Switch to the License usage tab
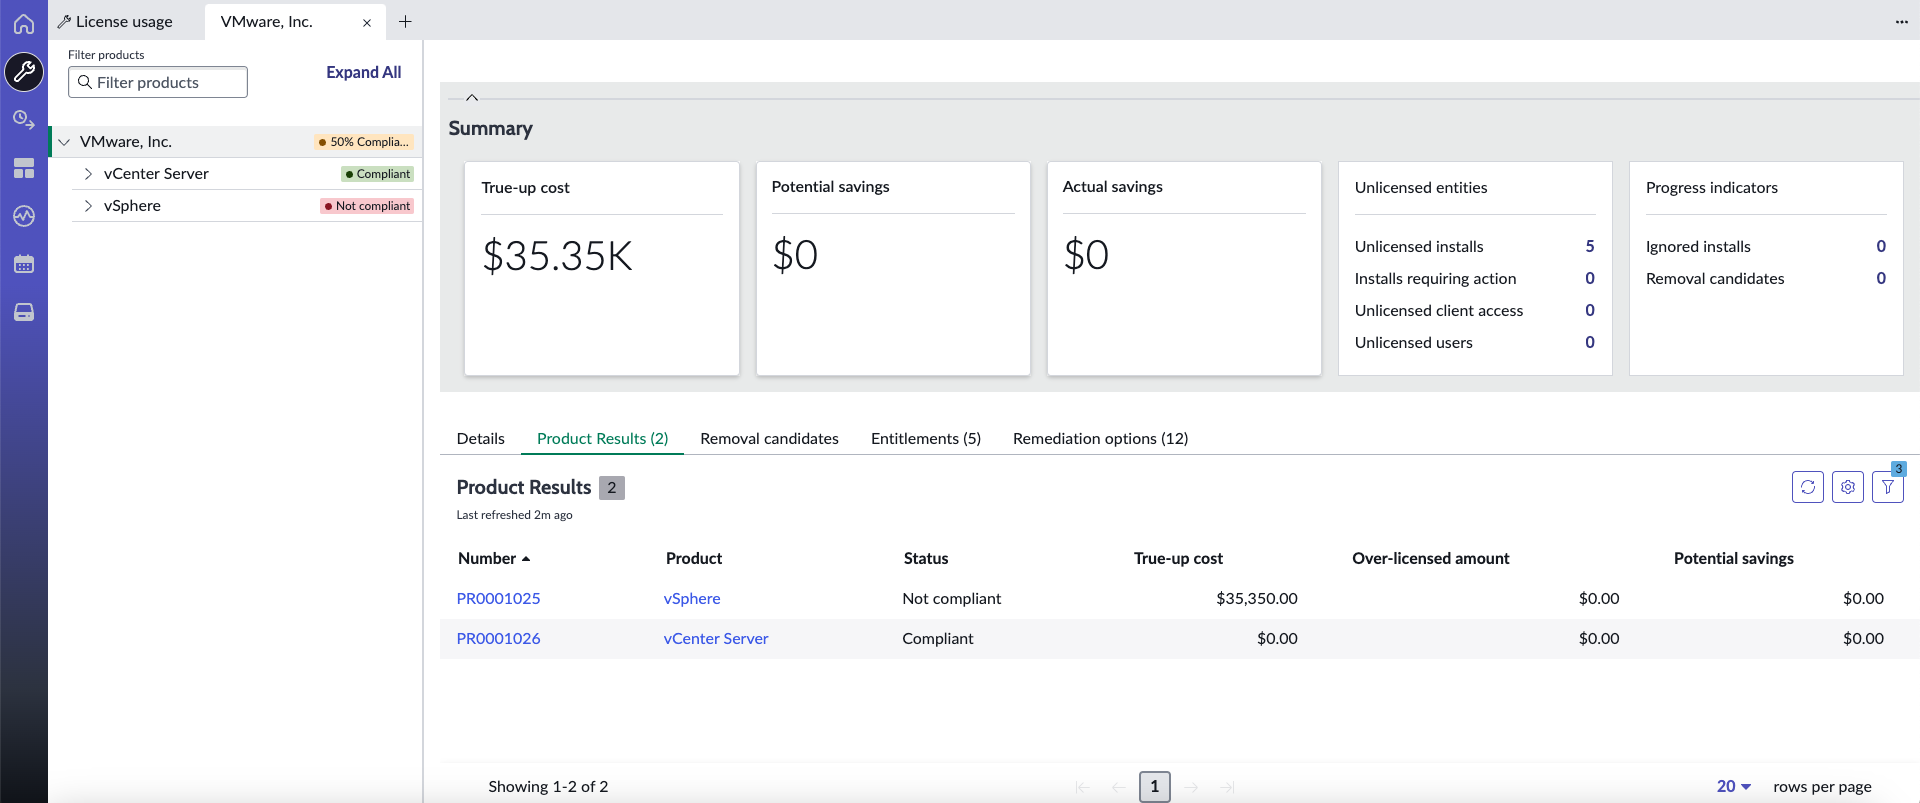Image resolution: width=1920 pixels, height=803 pixels. click(x=115, y=21)
